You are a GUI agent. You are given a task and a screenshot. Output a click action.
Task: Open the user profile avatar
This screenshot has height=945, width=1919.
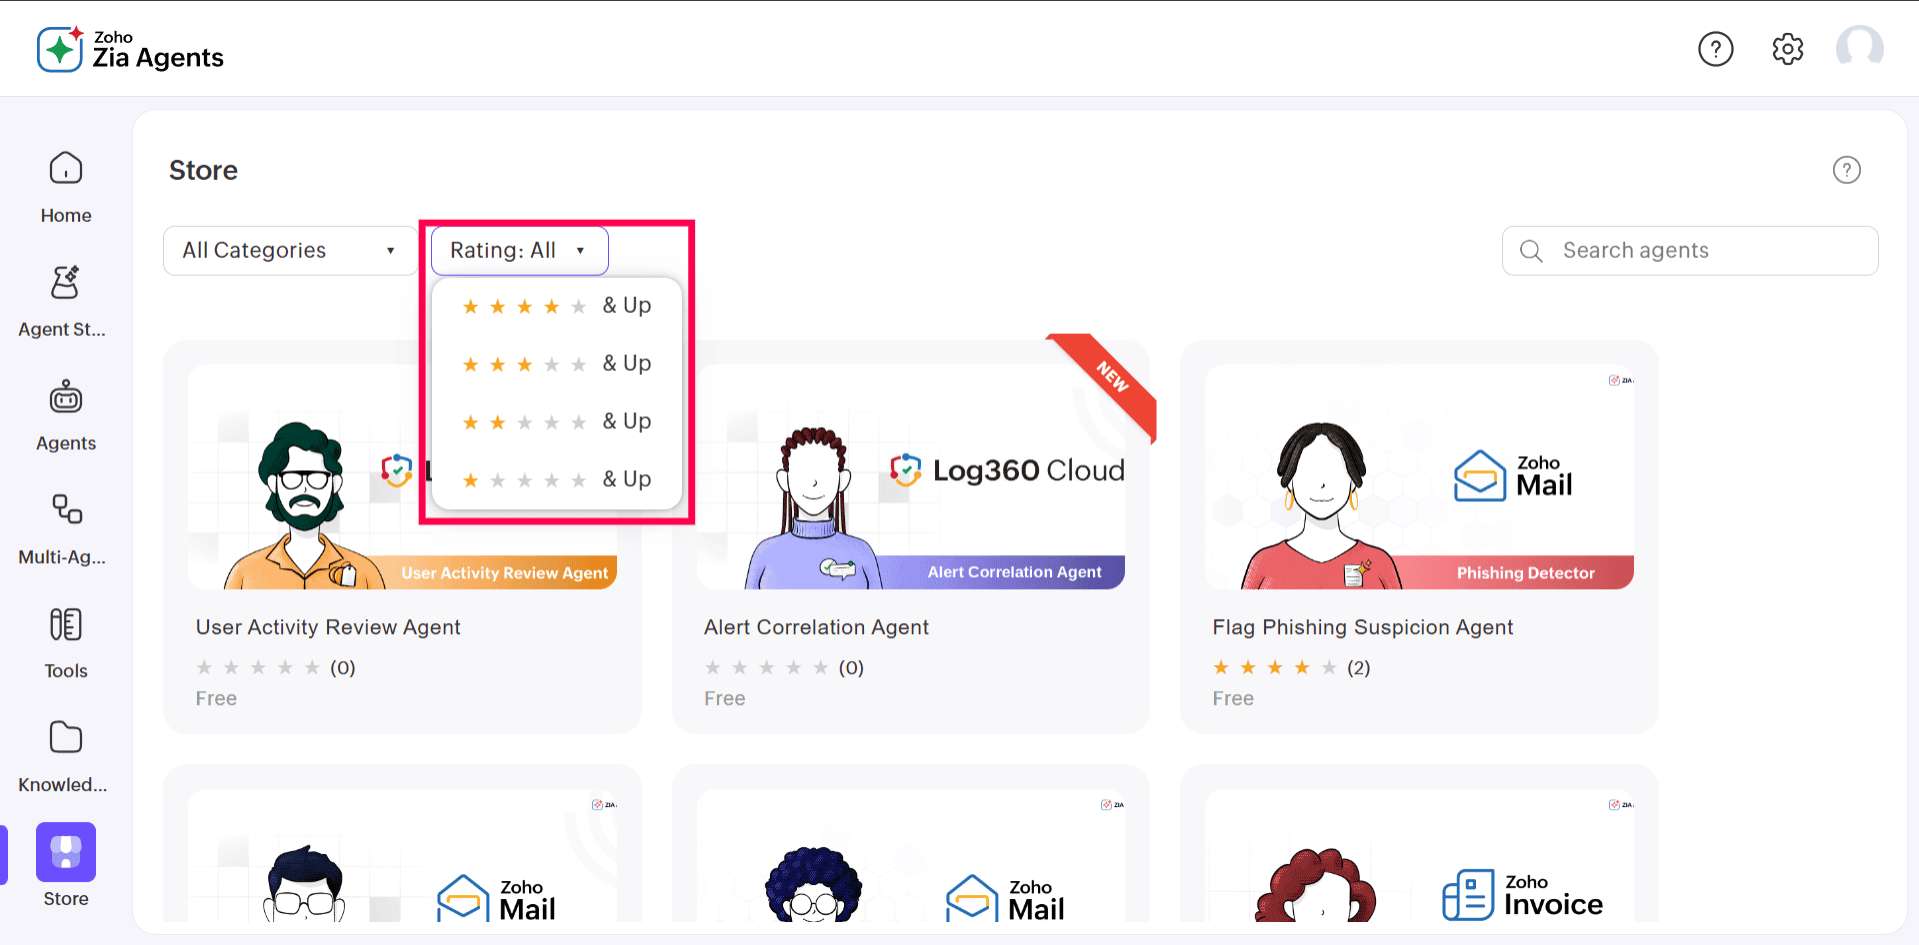tap(1860, 49)
